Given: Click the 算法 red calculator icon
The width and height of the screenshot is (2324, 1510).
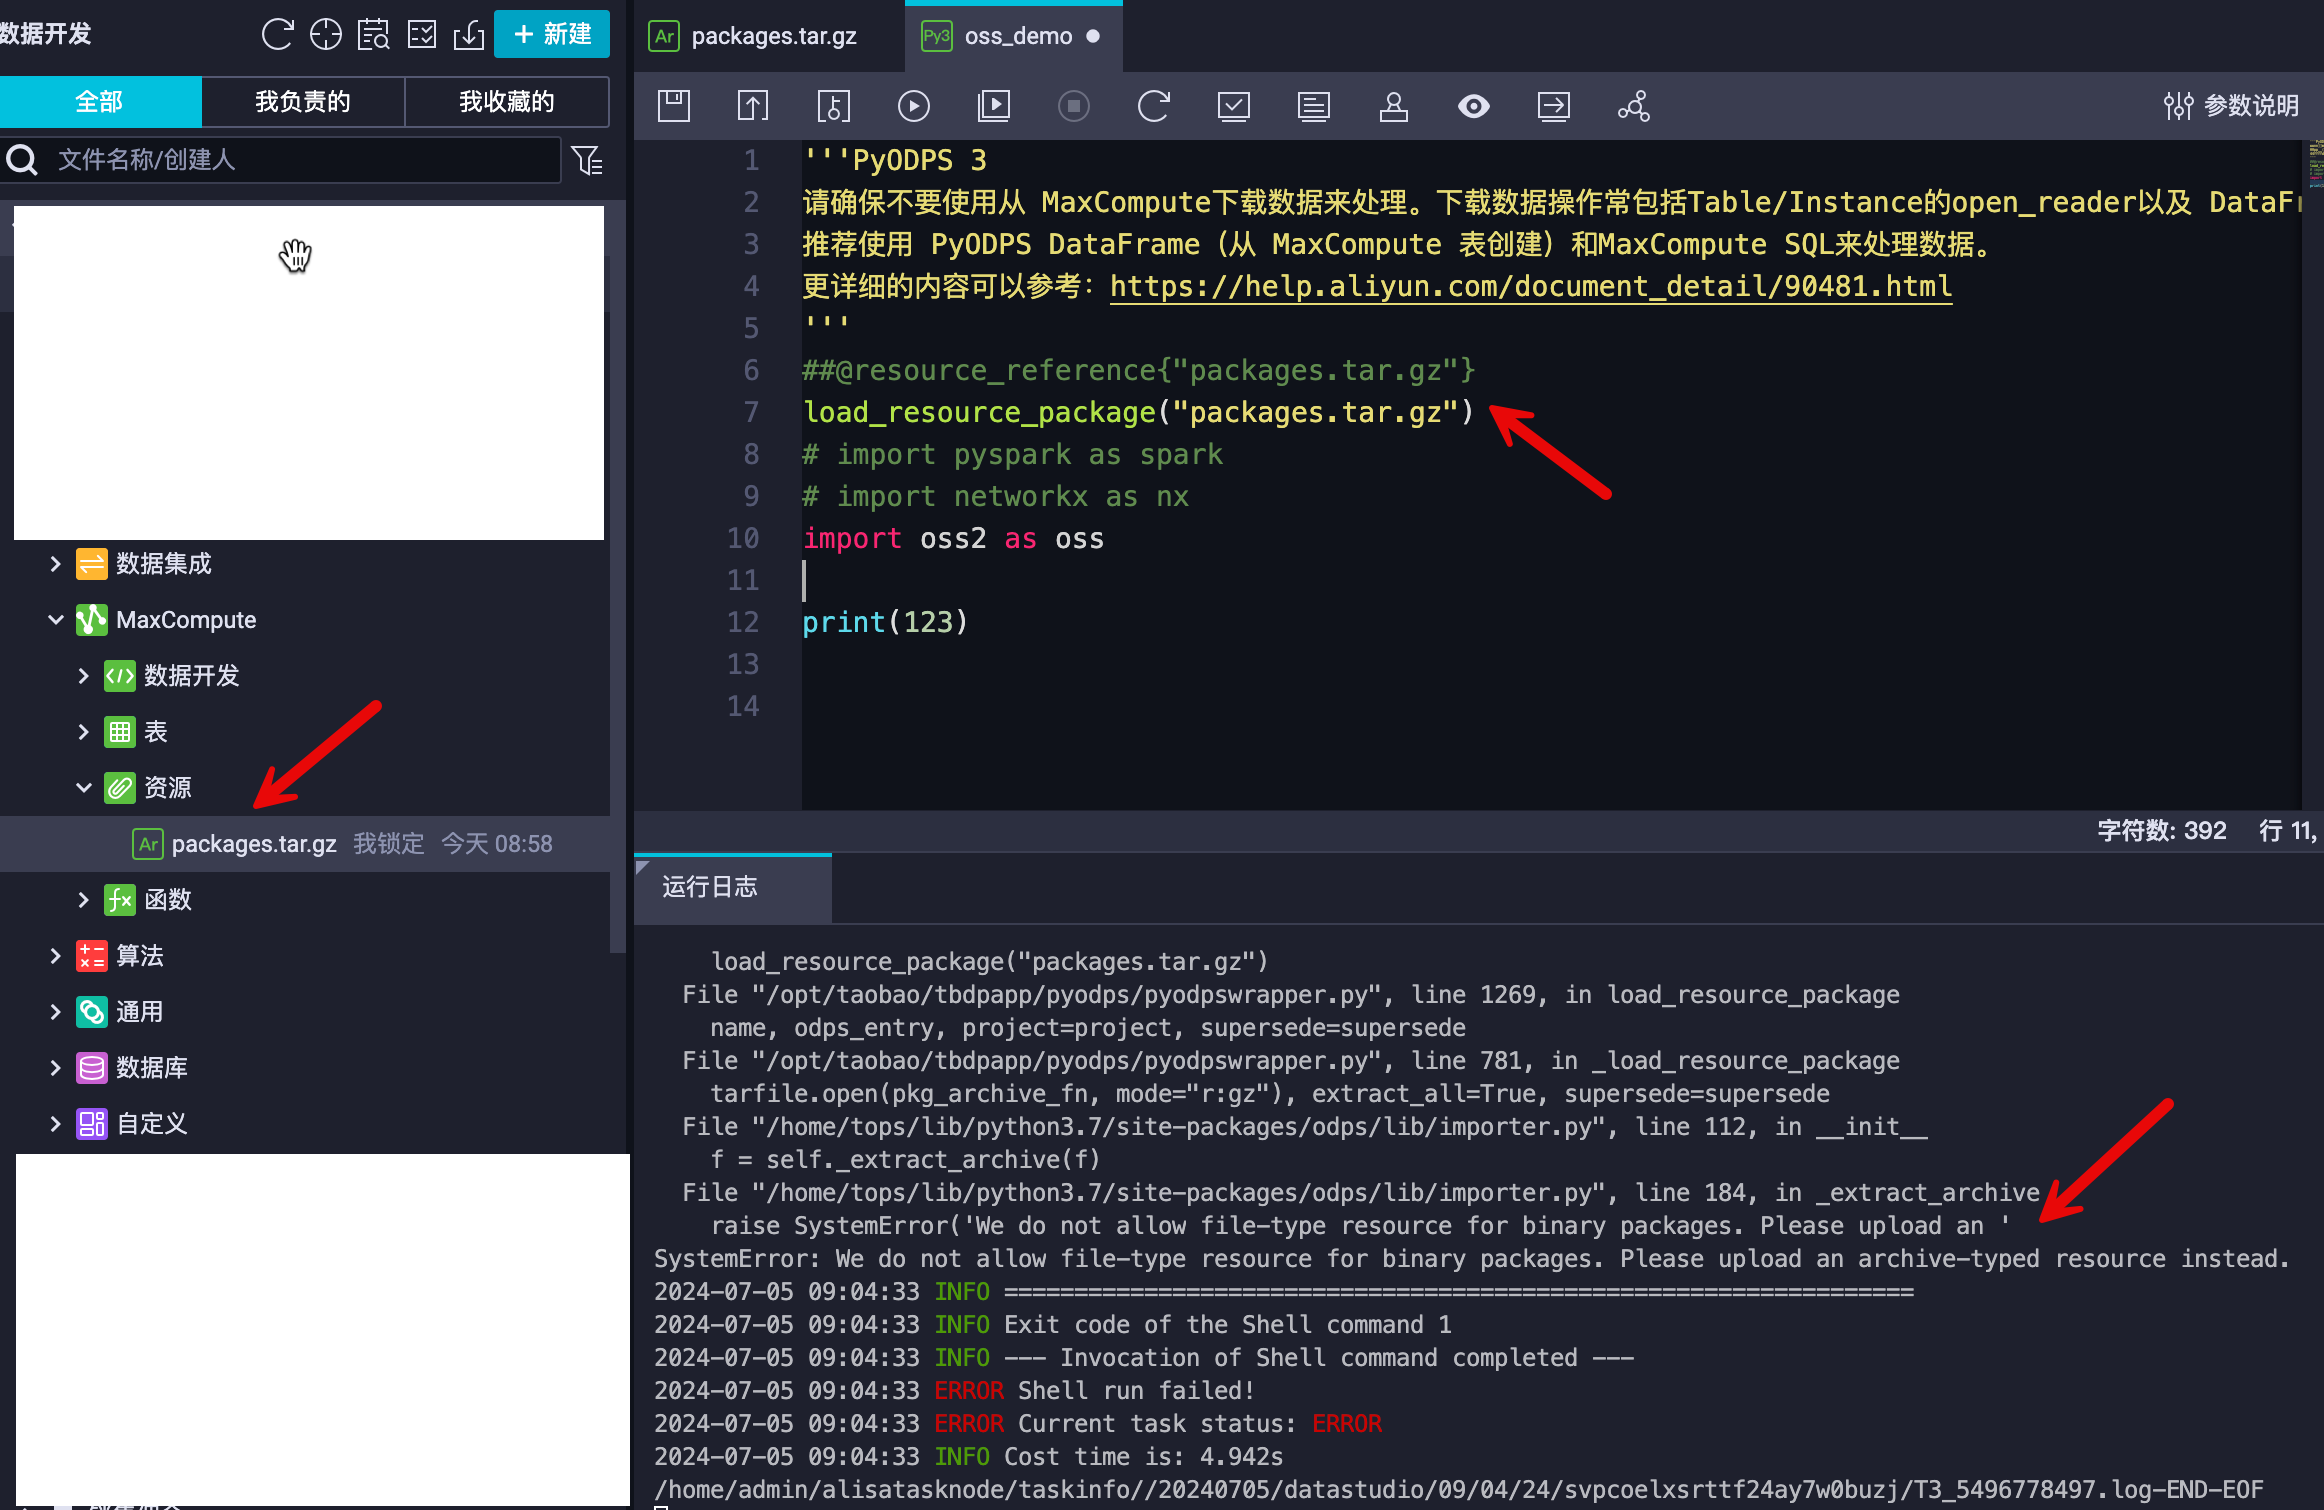Looking at the screenshot, I should coord(92,956).
